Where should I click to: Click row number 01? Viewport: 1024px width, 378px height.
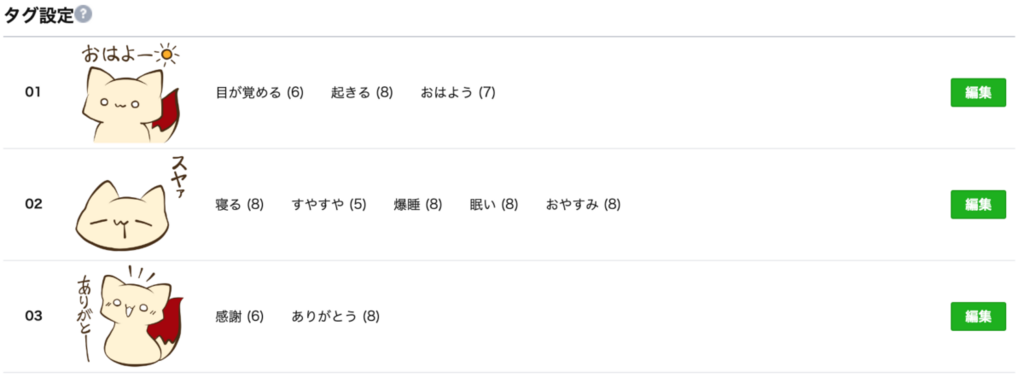point(33,93)
